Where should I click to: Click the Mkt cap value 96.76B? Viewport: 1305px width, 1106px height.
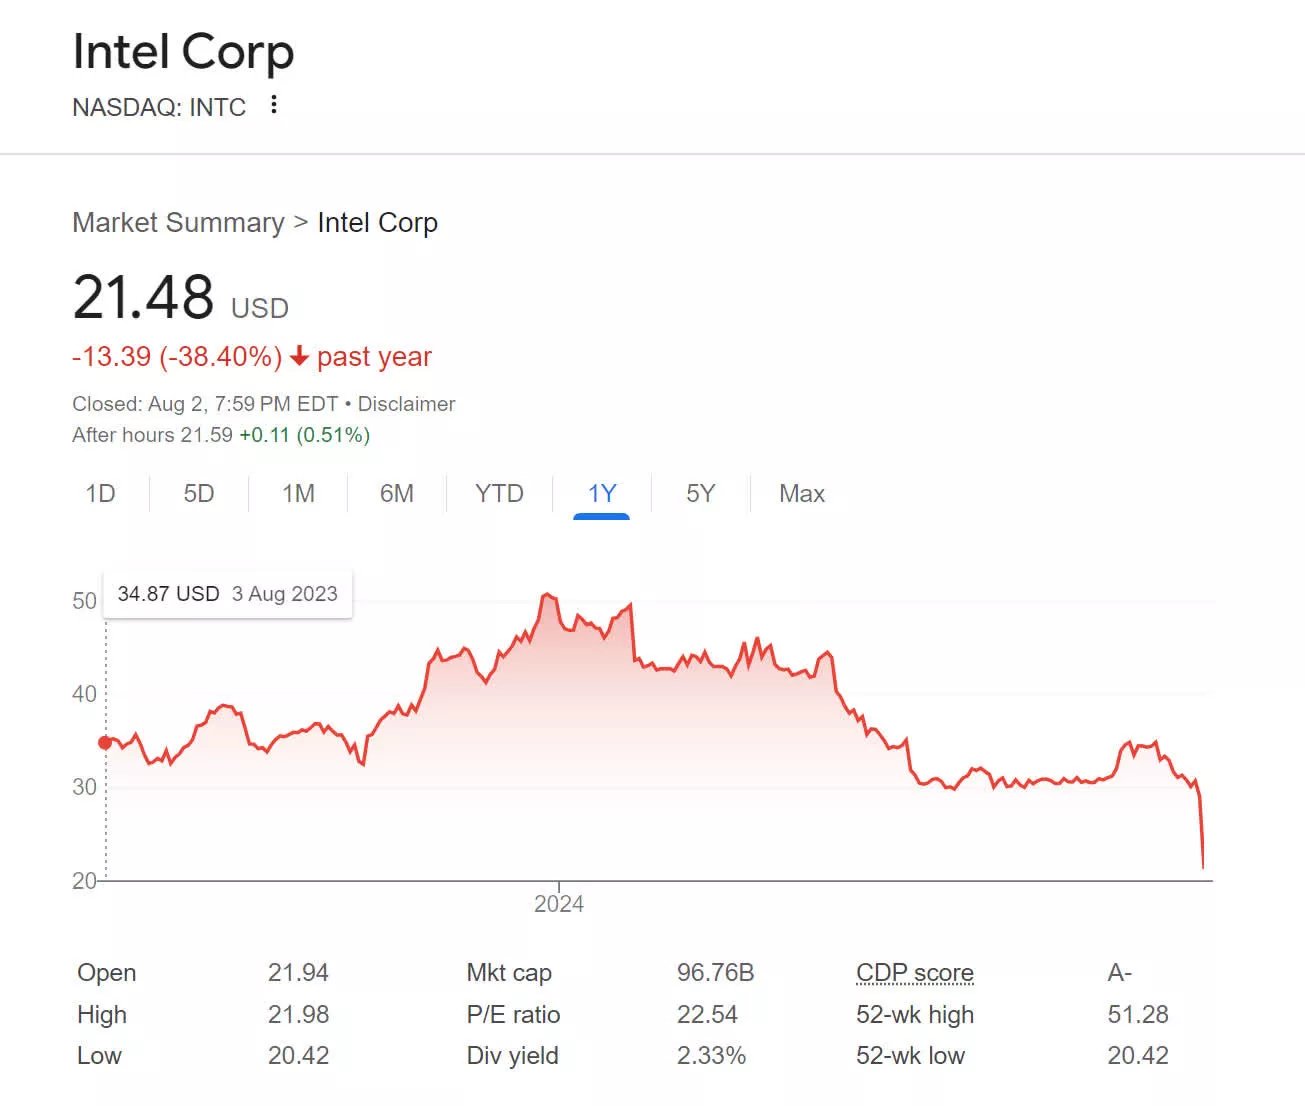(715, 973)
